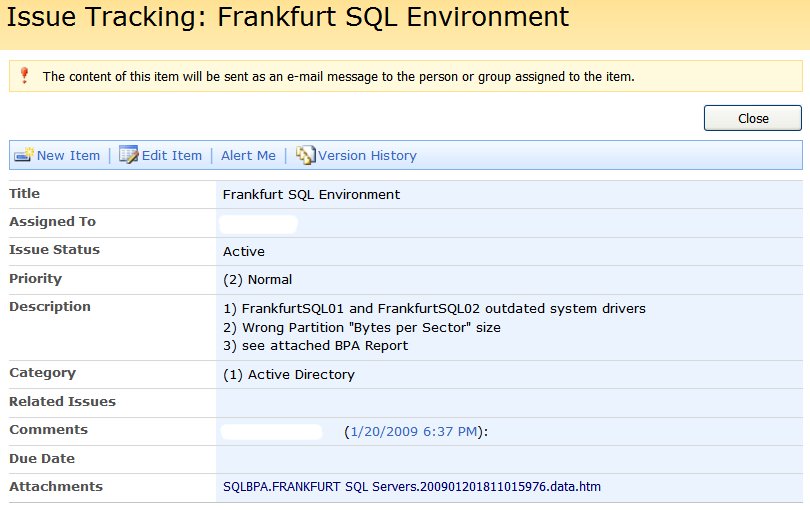
Task: Click the Wrong Partition Bytes per Sector line
Action: 362,328
